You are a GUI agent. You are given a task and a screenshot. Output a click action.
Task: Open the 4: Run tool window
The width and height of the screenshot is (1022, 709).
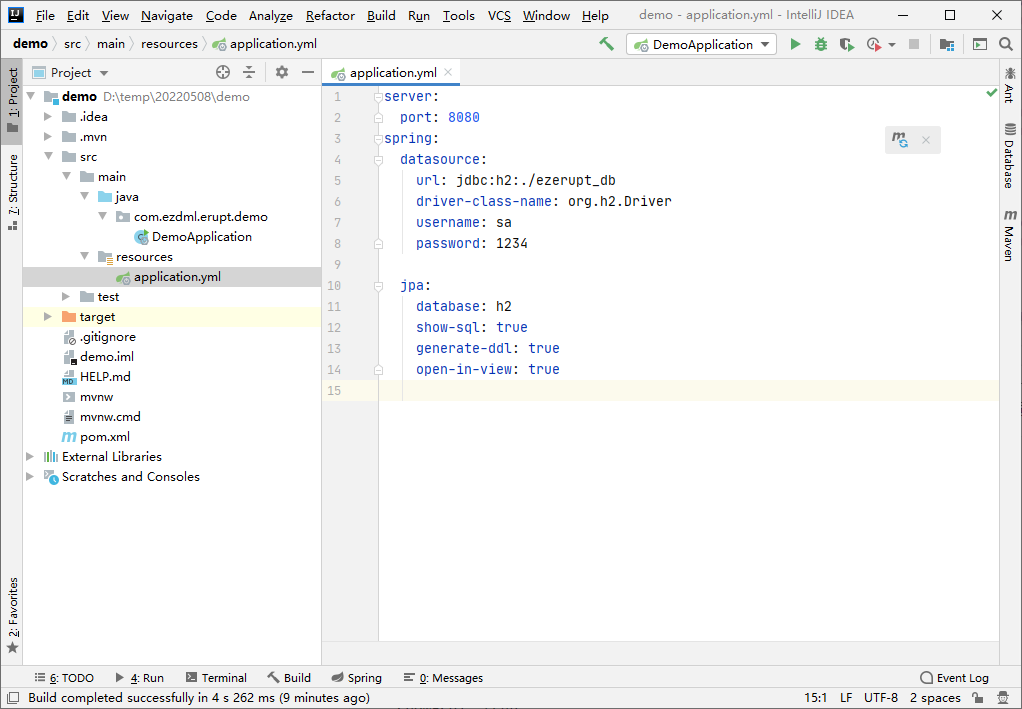[x=139, y=678]
